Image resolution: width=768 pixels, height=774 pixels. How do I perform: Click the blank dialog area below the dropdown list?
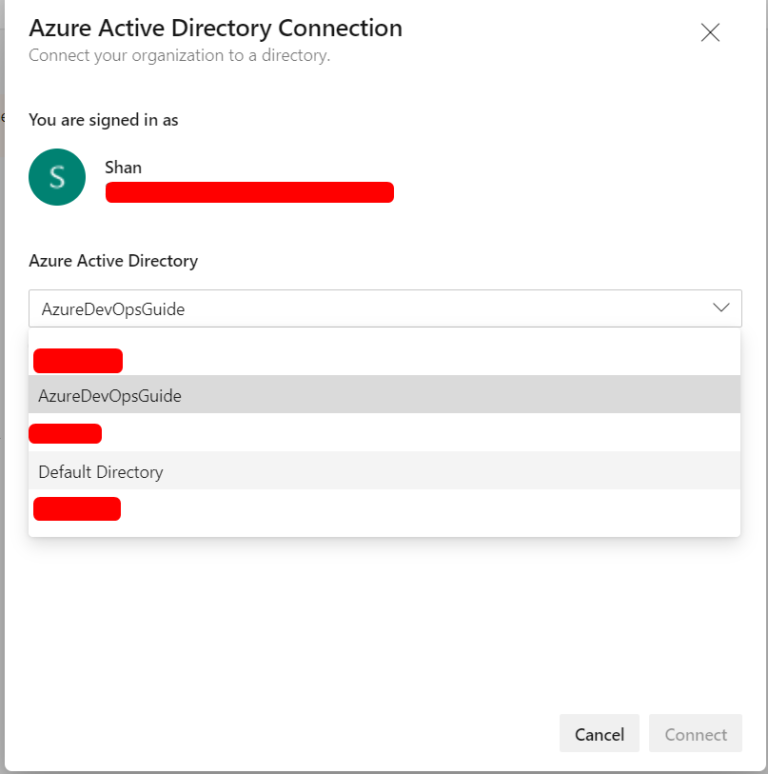[x=384, y=620]
